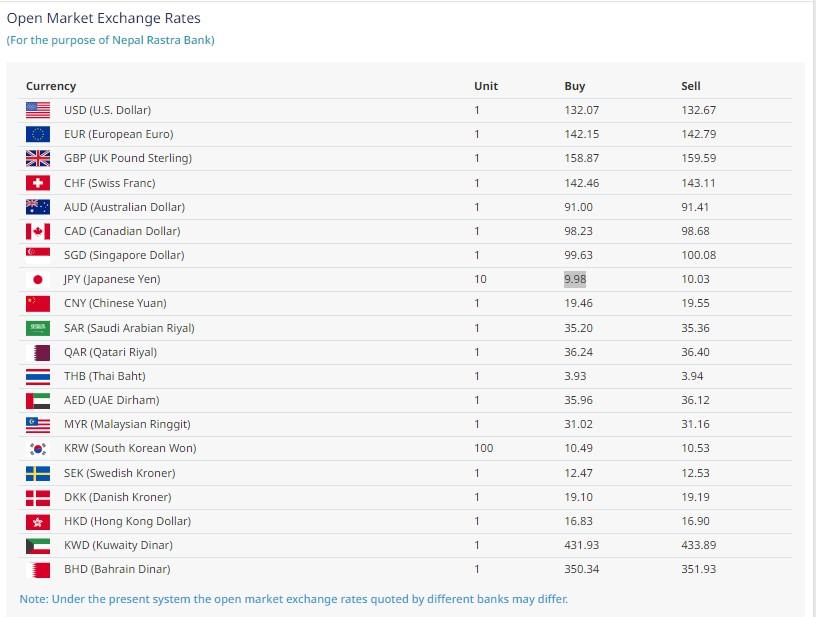Click the Swiss flag icon
Screen dimensions: 816x617
38,183
